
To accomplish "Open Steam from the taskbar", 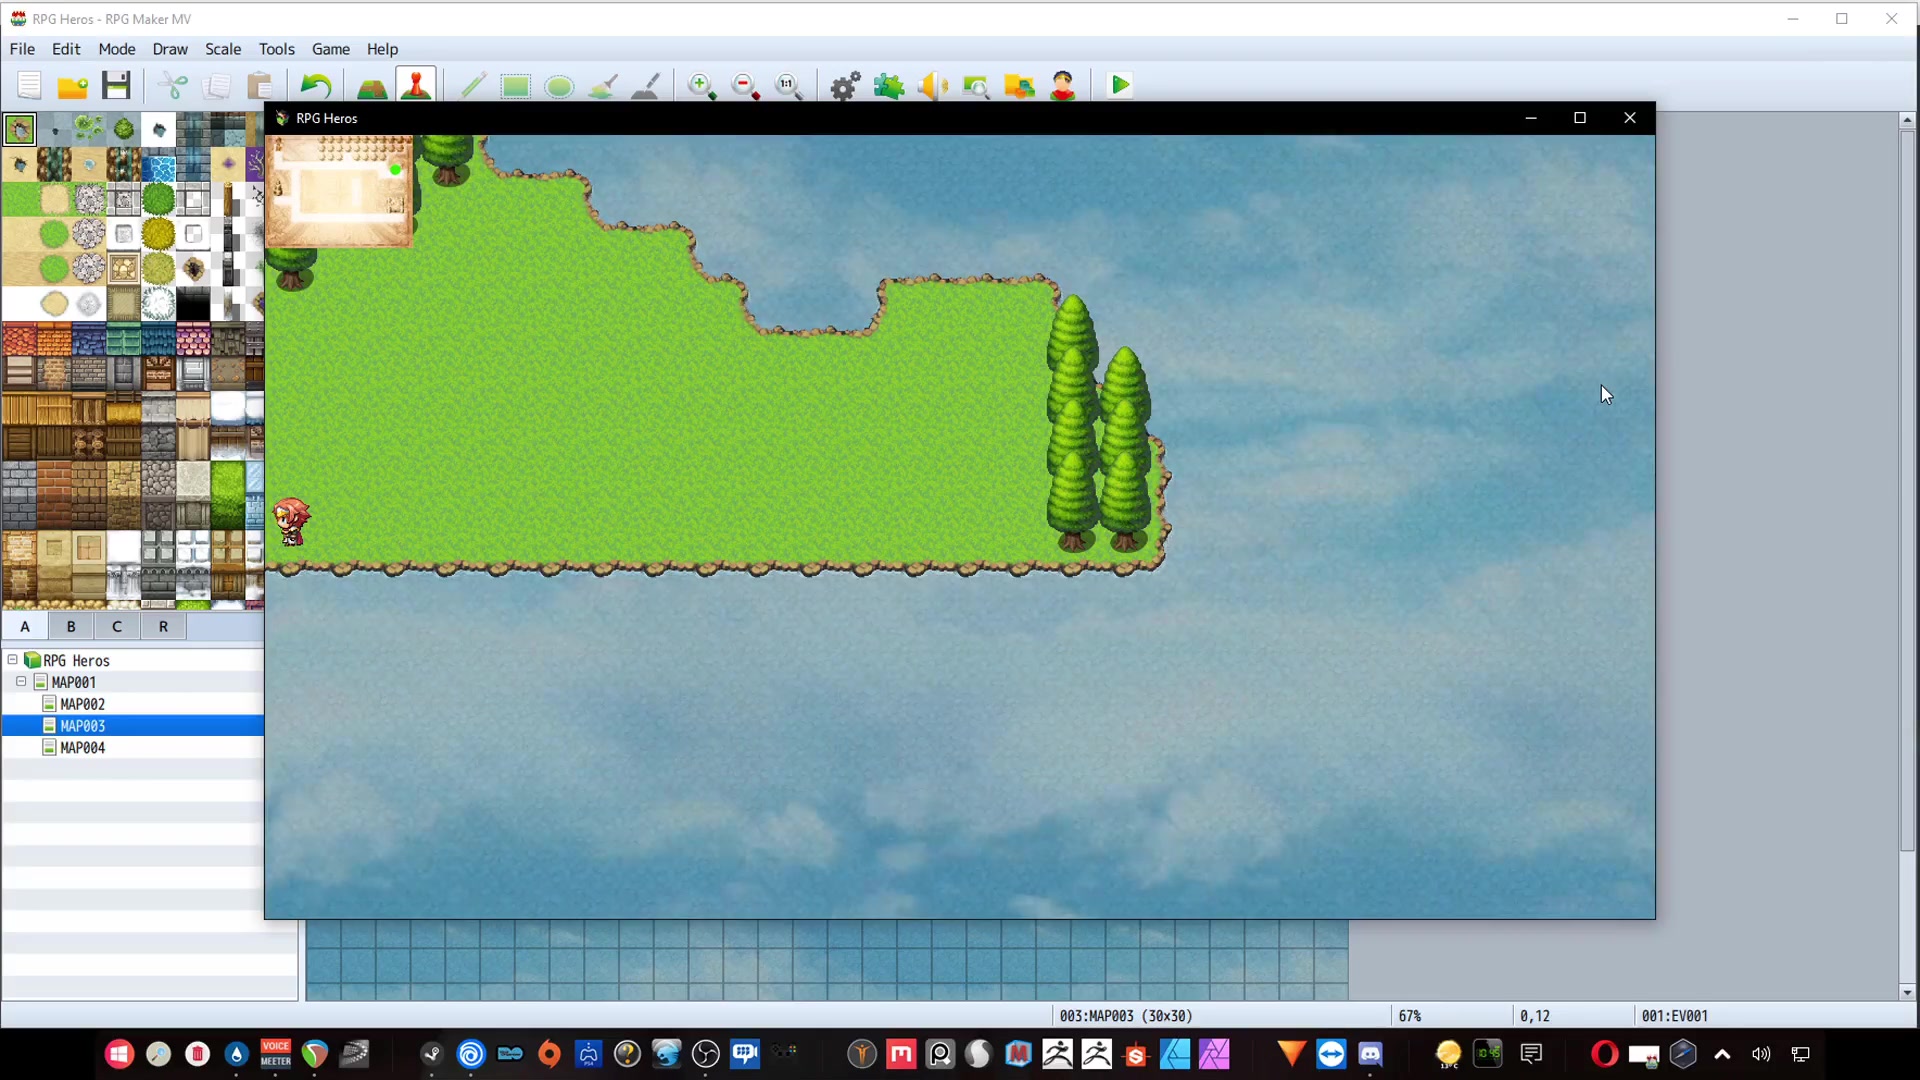I will (x=432, y=1054).
